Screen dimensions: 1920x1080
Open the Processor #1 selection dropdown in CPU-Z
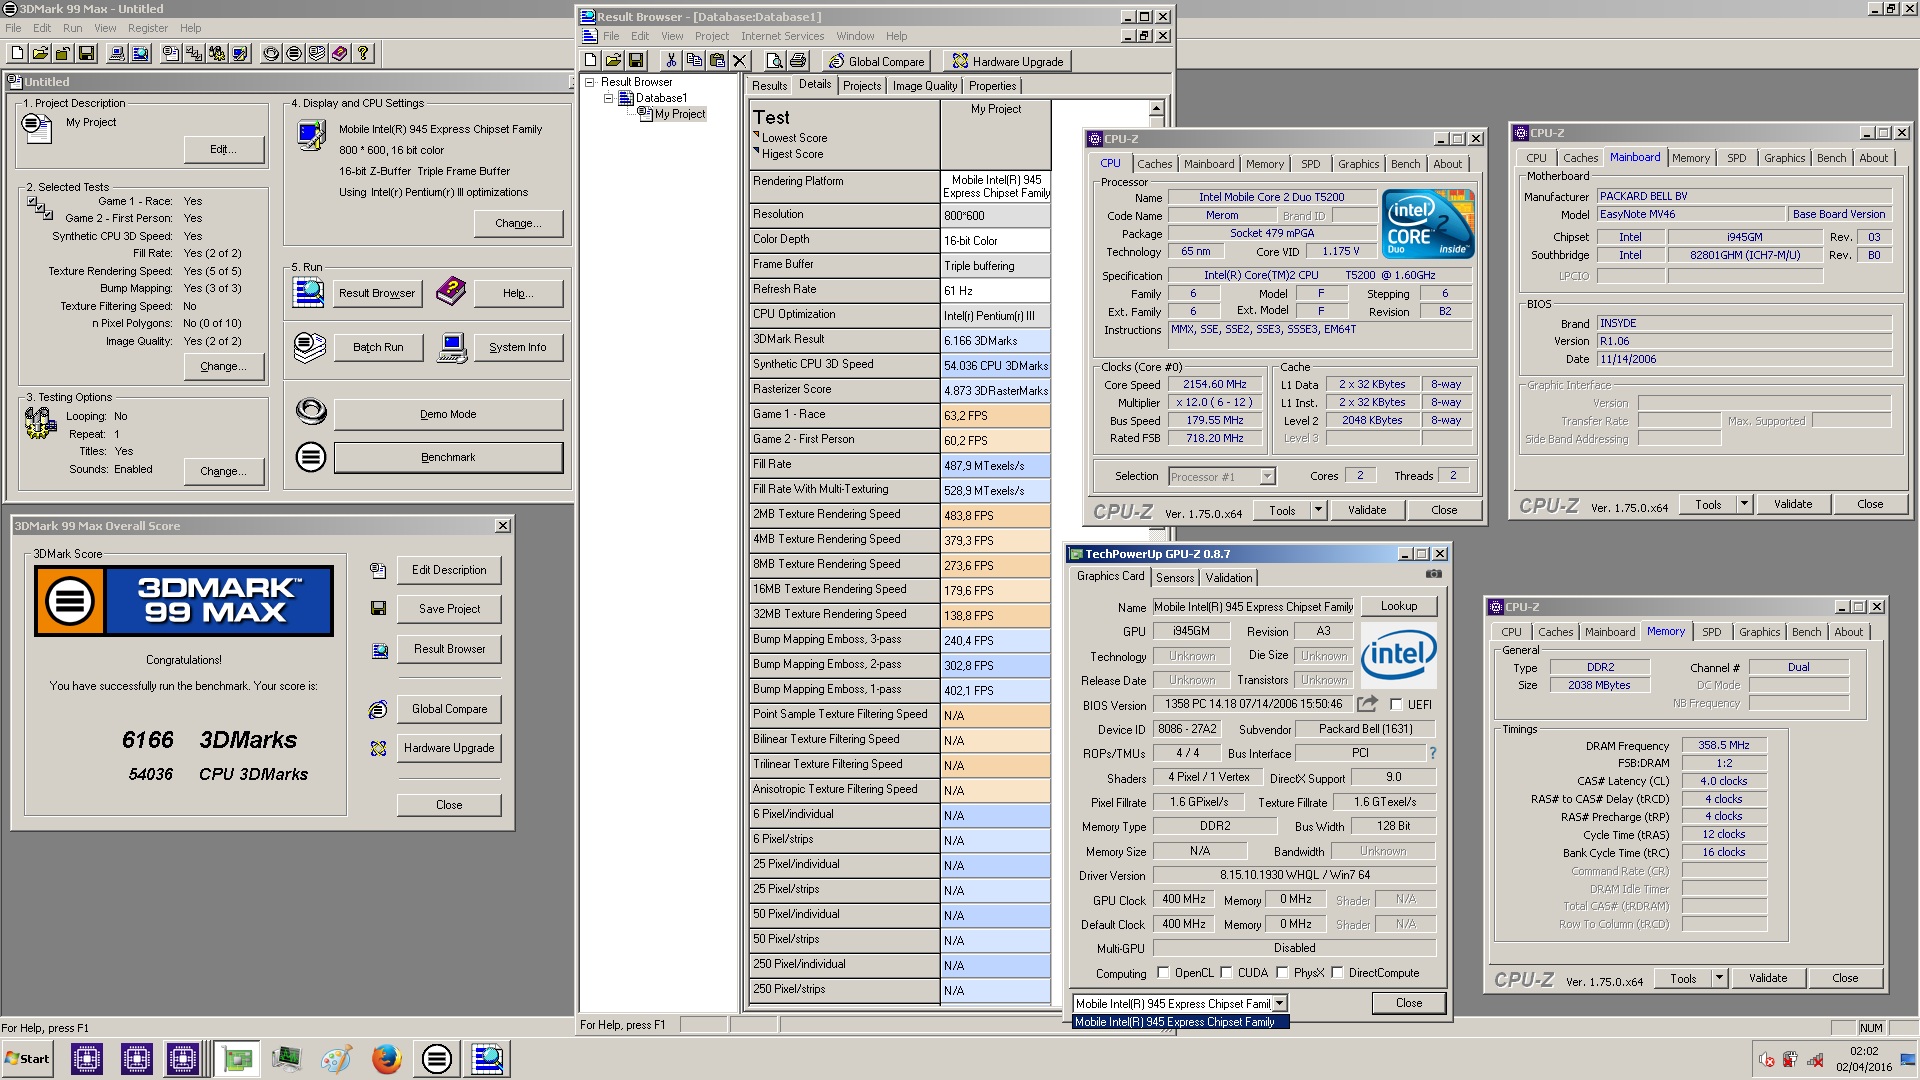click(1267, 476)
